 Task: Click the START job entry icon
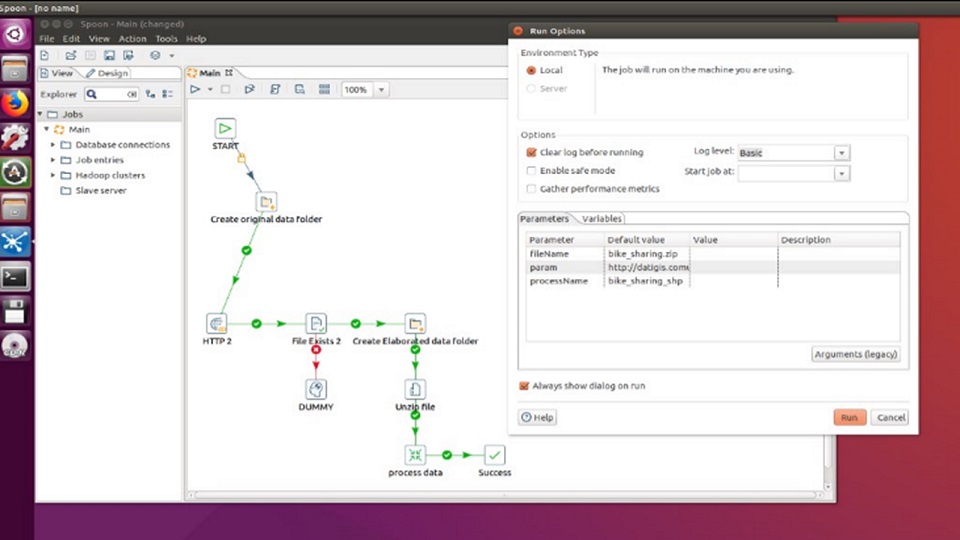click(225, 128)
